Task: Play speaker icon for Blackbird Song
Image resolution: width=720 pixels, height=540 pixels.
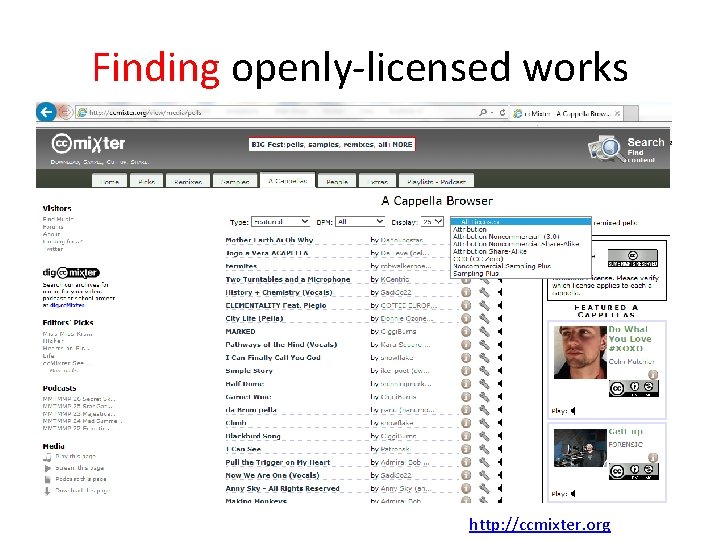Action: pyautogui.click(x=500, y=436)
